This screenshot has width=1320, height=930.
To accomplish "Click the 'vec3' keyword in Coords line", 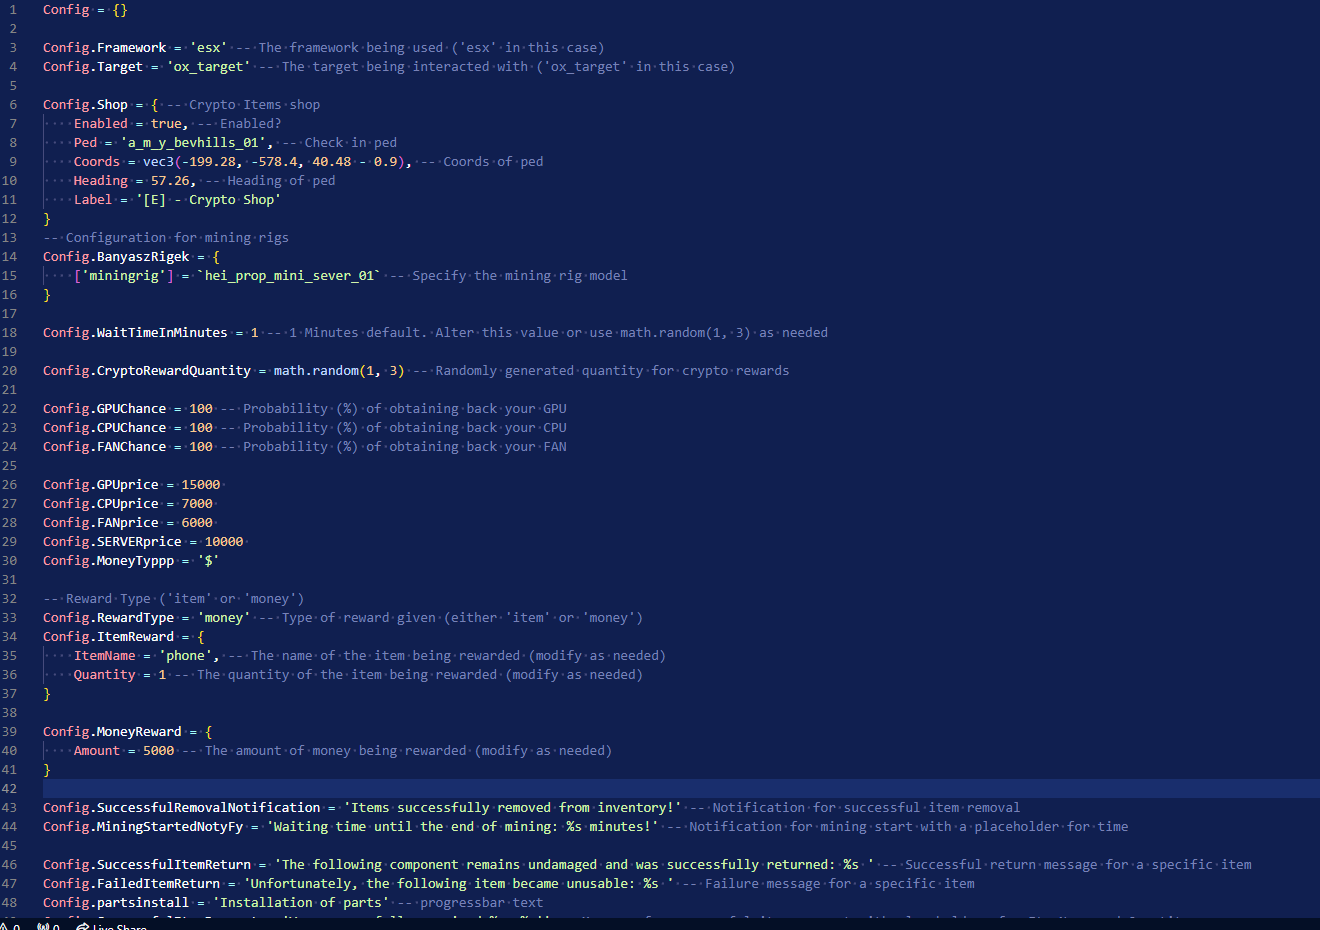I will coord(159,162).
